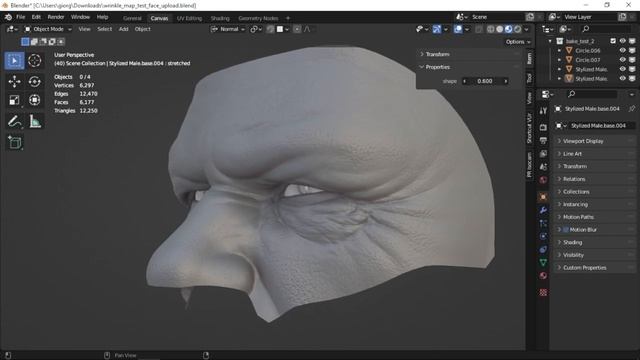Open the Object properties tab icon
Screen dimensions: 640x360
tap(543, 197)
